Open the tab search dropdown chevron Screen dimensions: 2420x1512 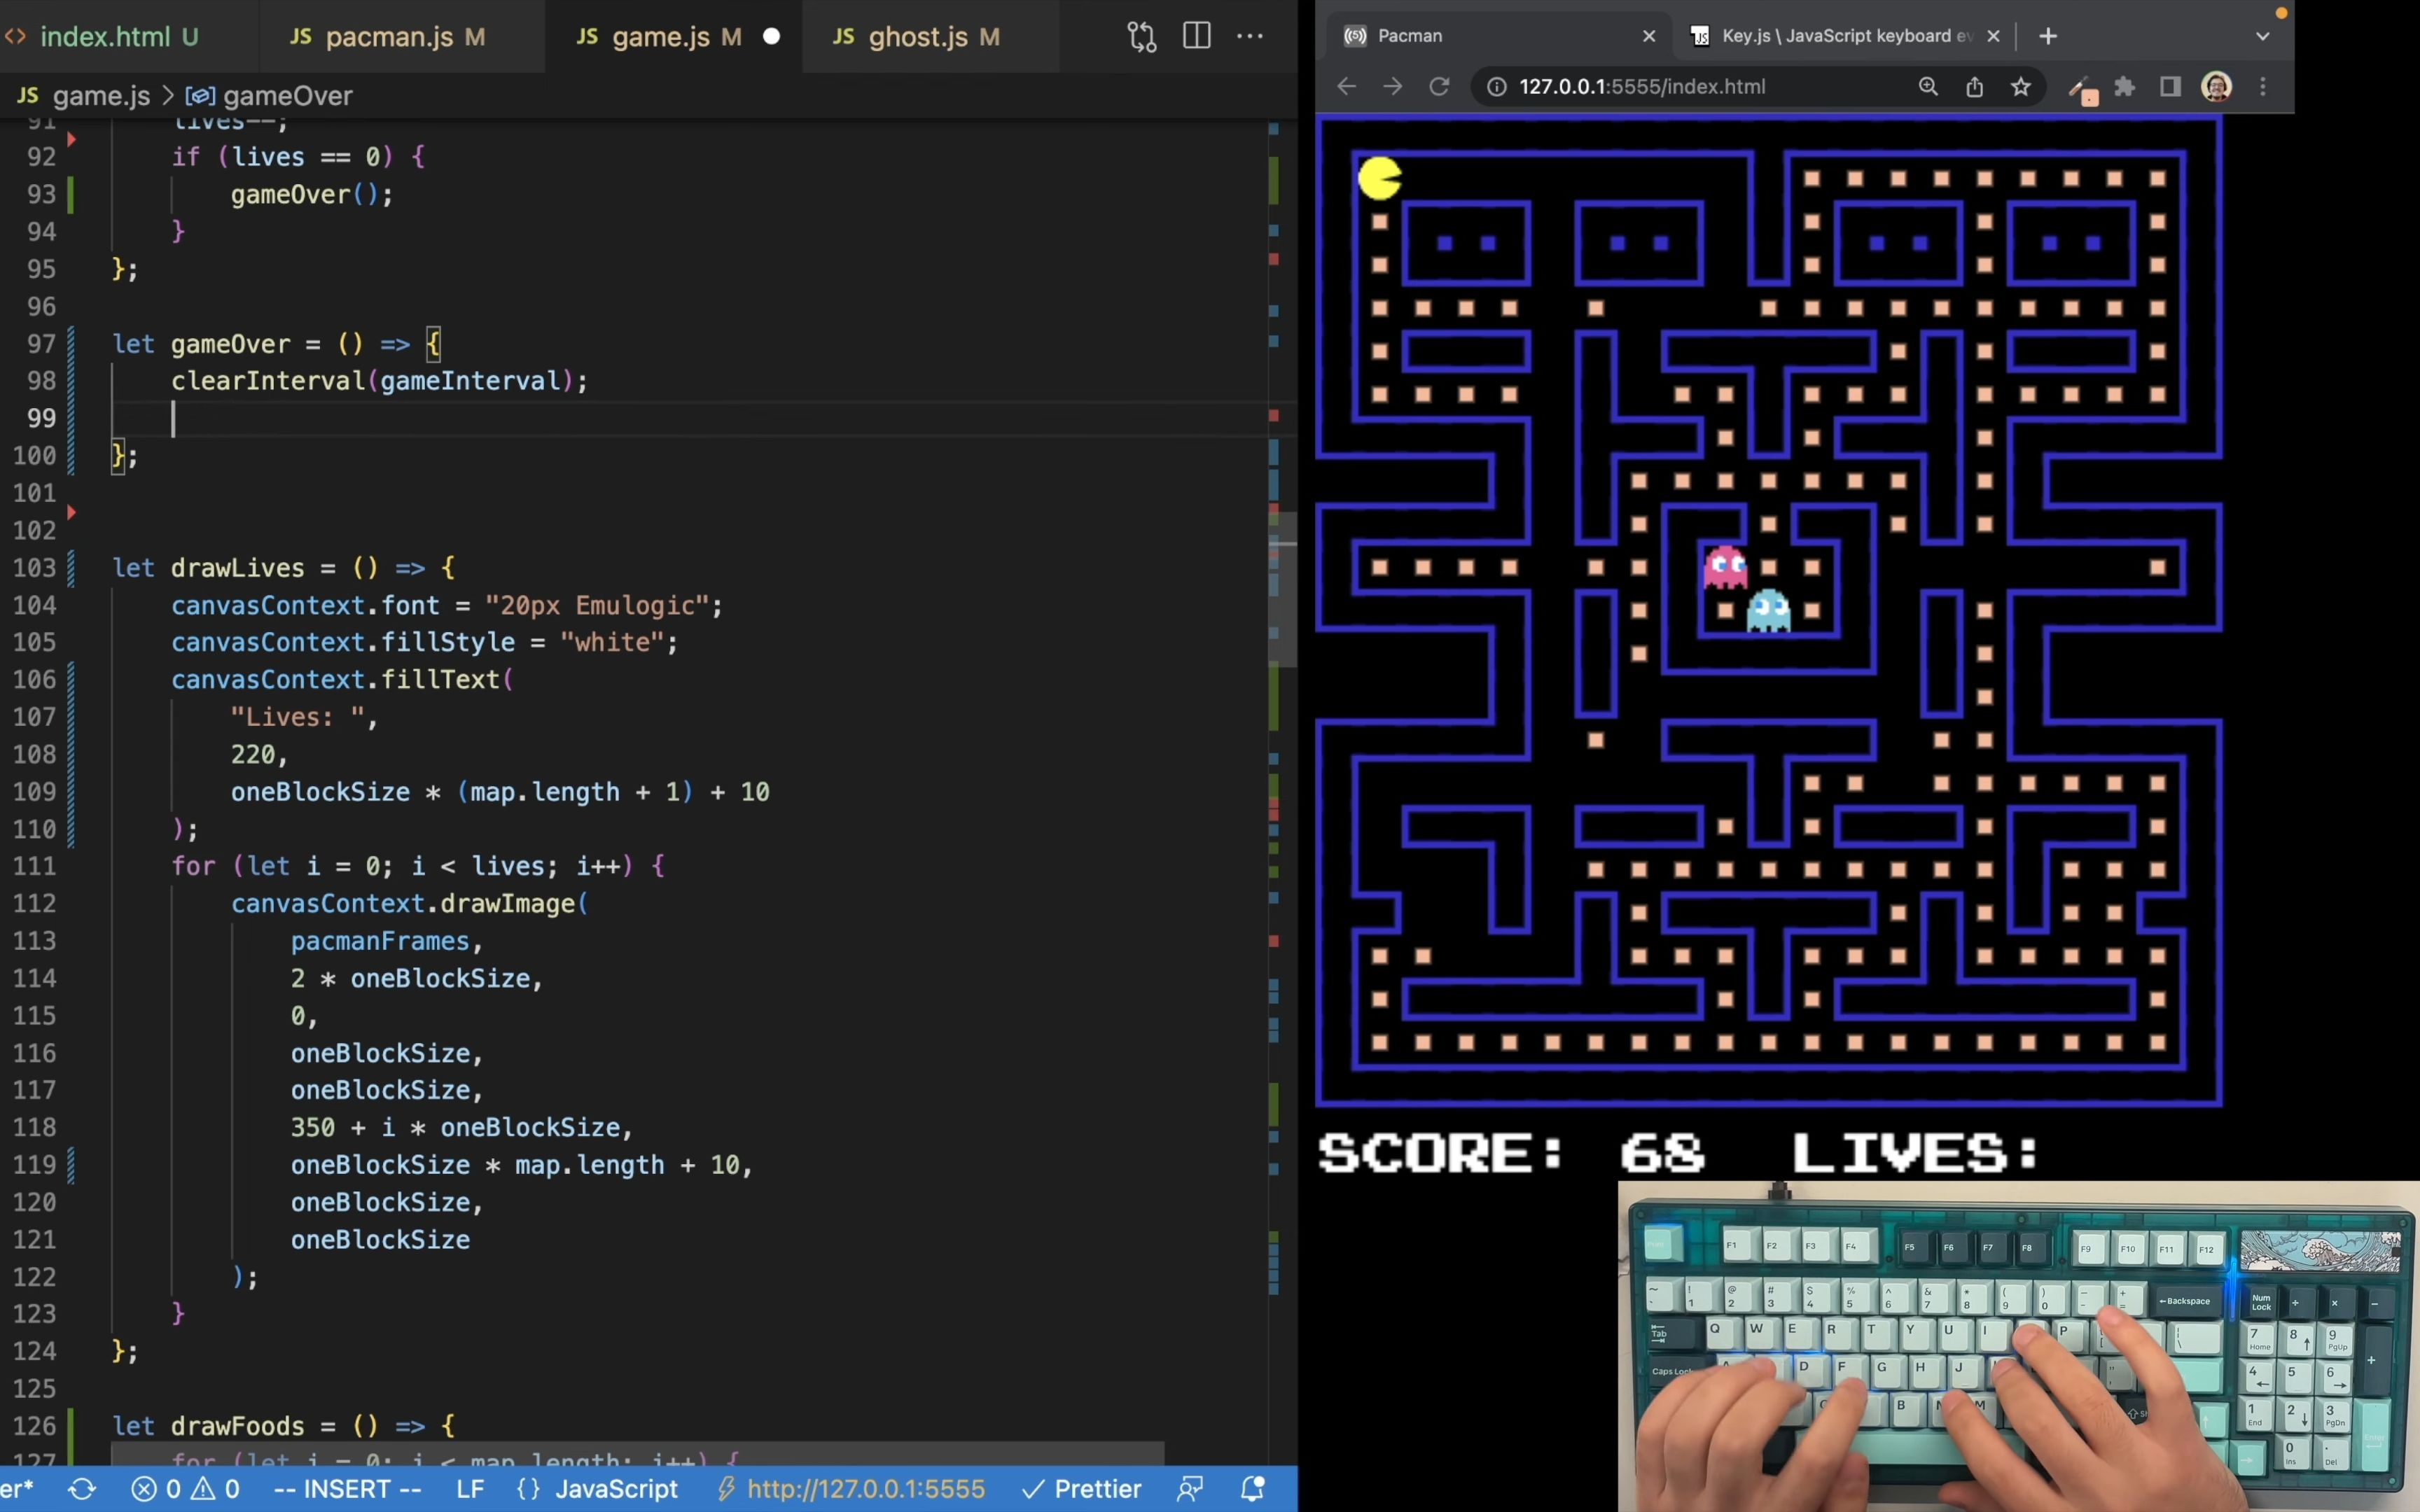pyautogui.click(x=2263, y=36)
